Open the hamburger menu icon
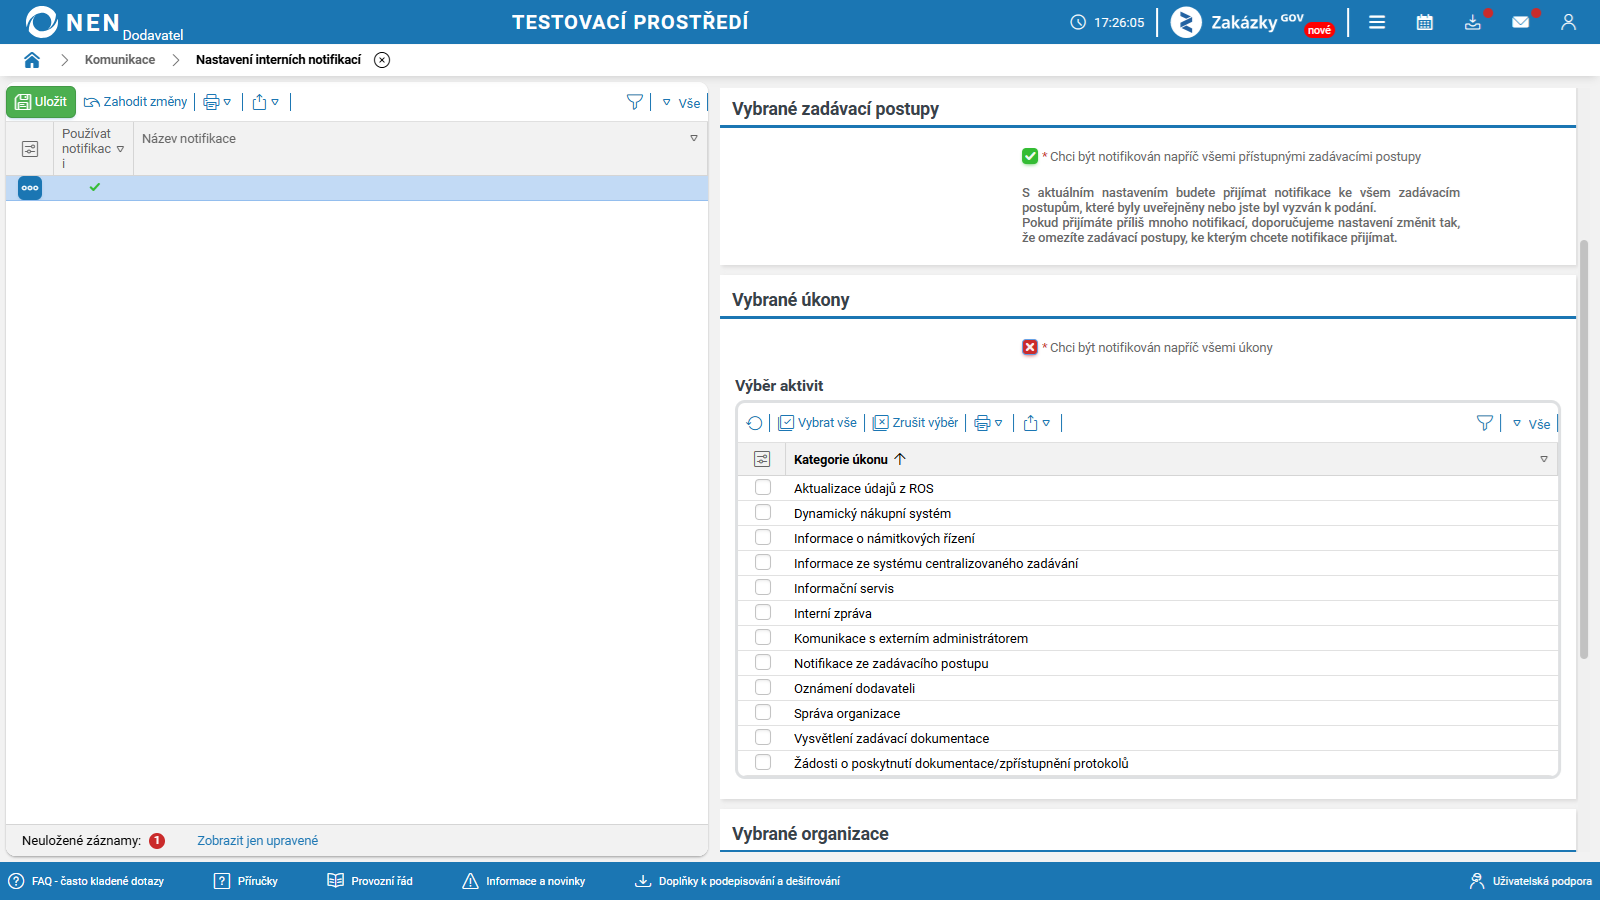 [1377, 22]
